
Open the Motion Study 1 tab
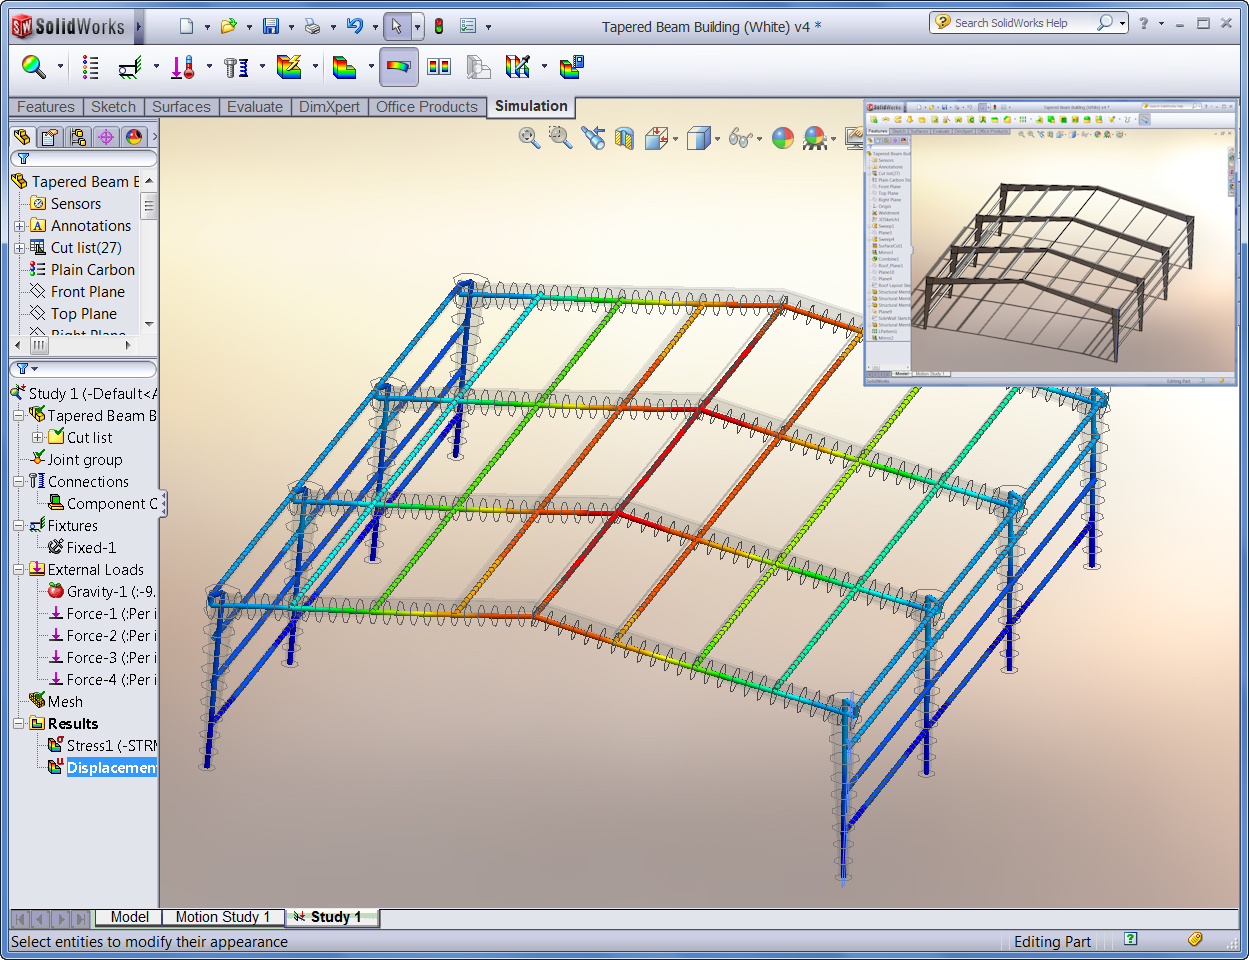[222, 917]
